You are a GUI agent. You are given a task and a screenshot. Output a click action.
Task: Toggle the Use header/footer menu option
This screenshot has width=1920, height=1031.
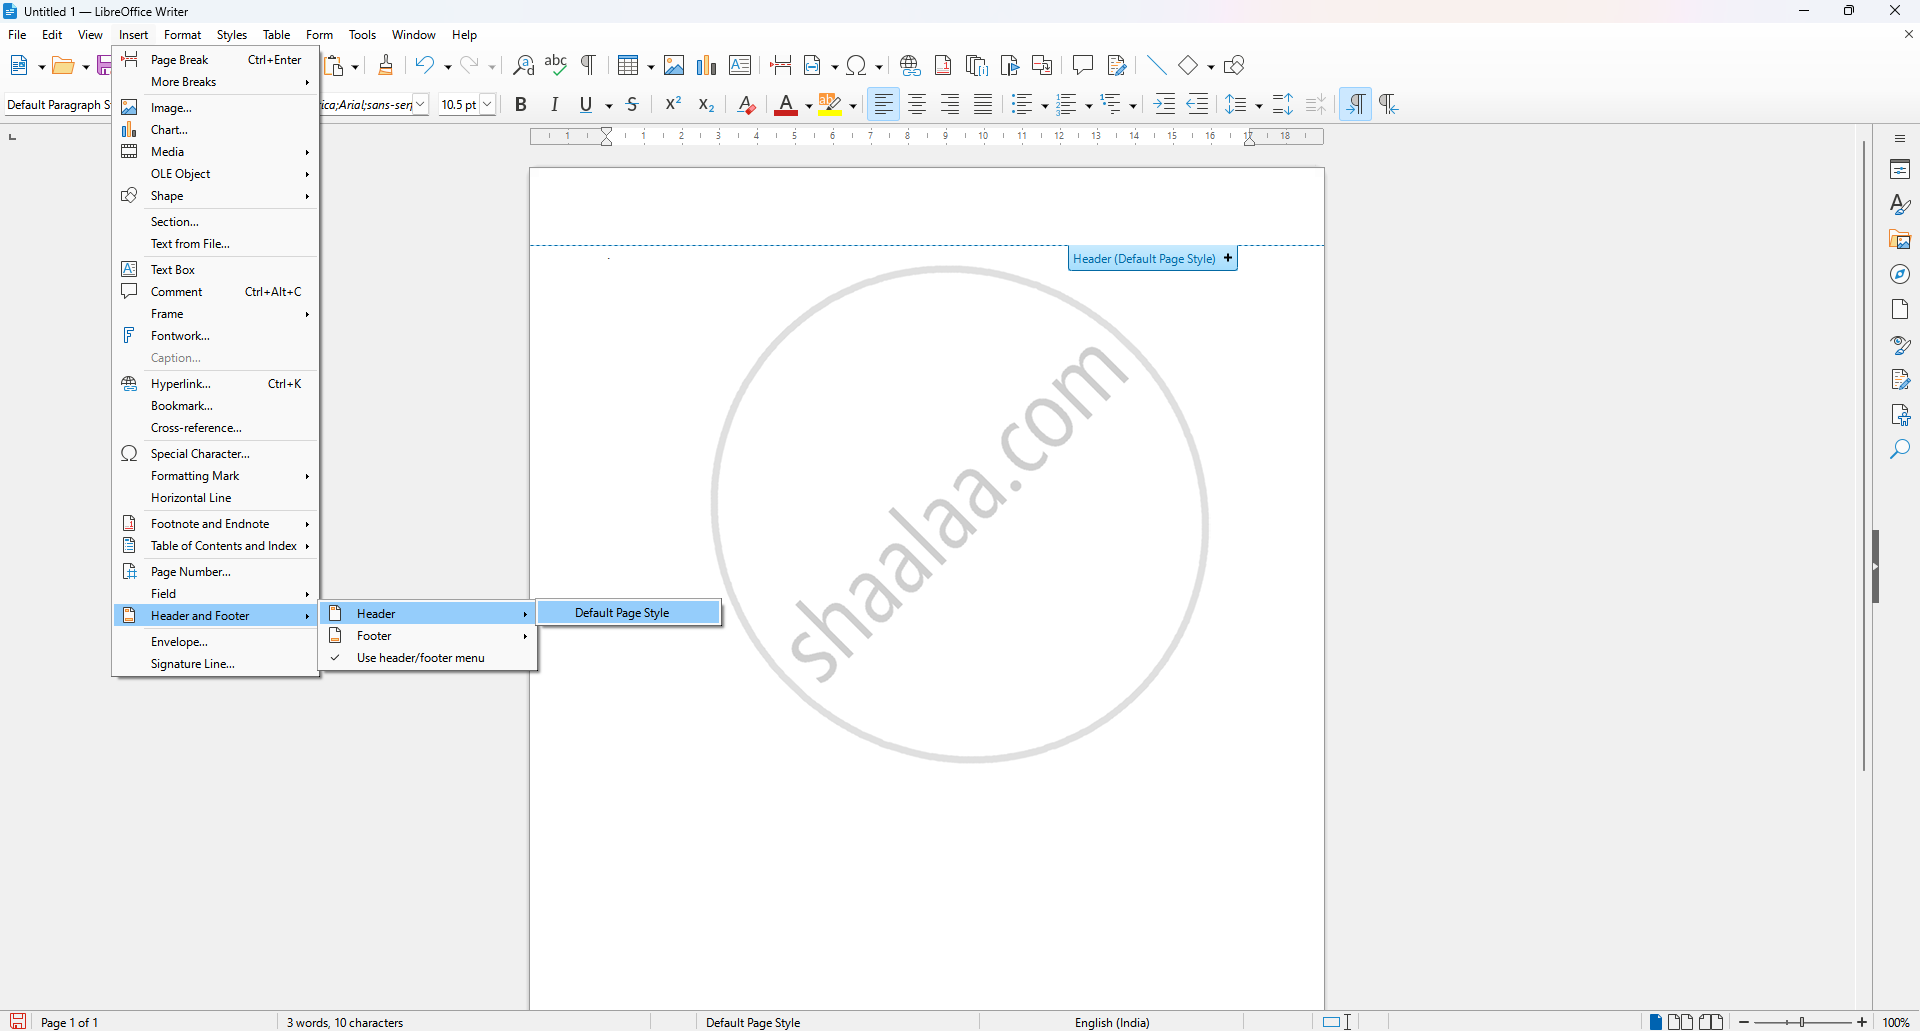[420, 658]
